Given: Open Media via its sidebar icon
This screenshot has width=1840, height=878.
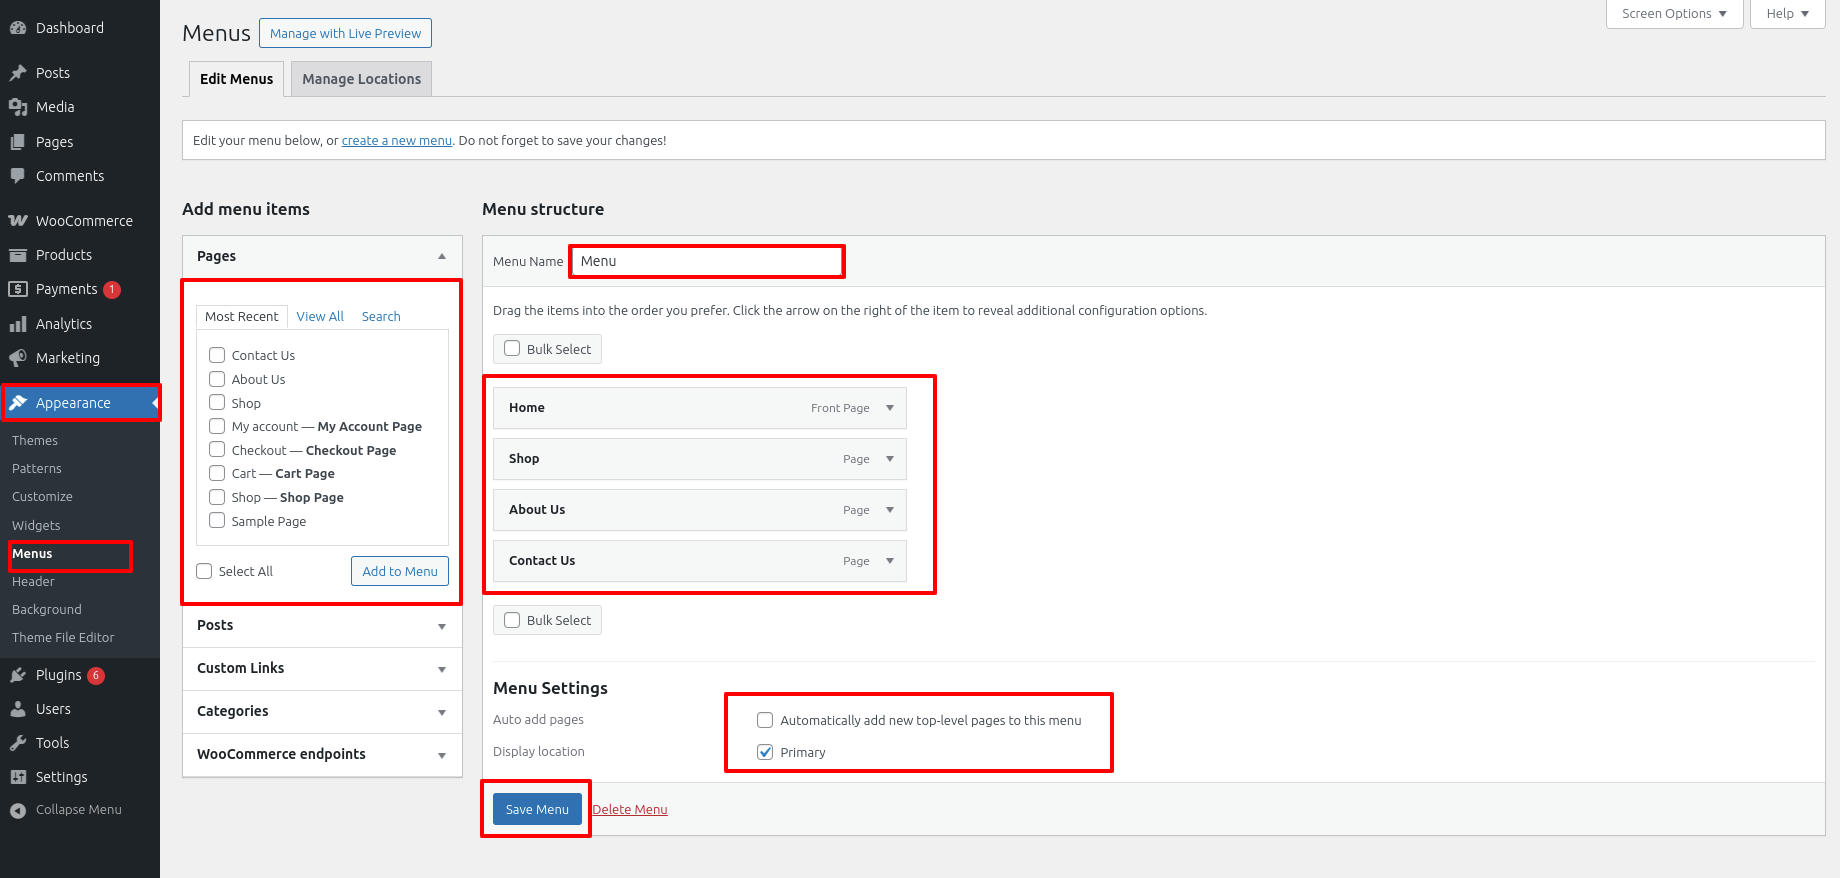Looking at the screenshot, I should (x=18, y=107).
